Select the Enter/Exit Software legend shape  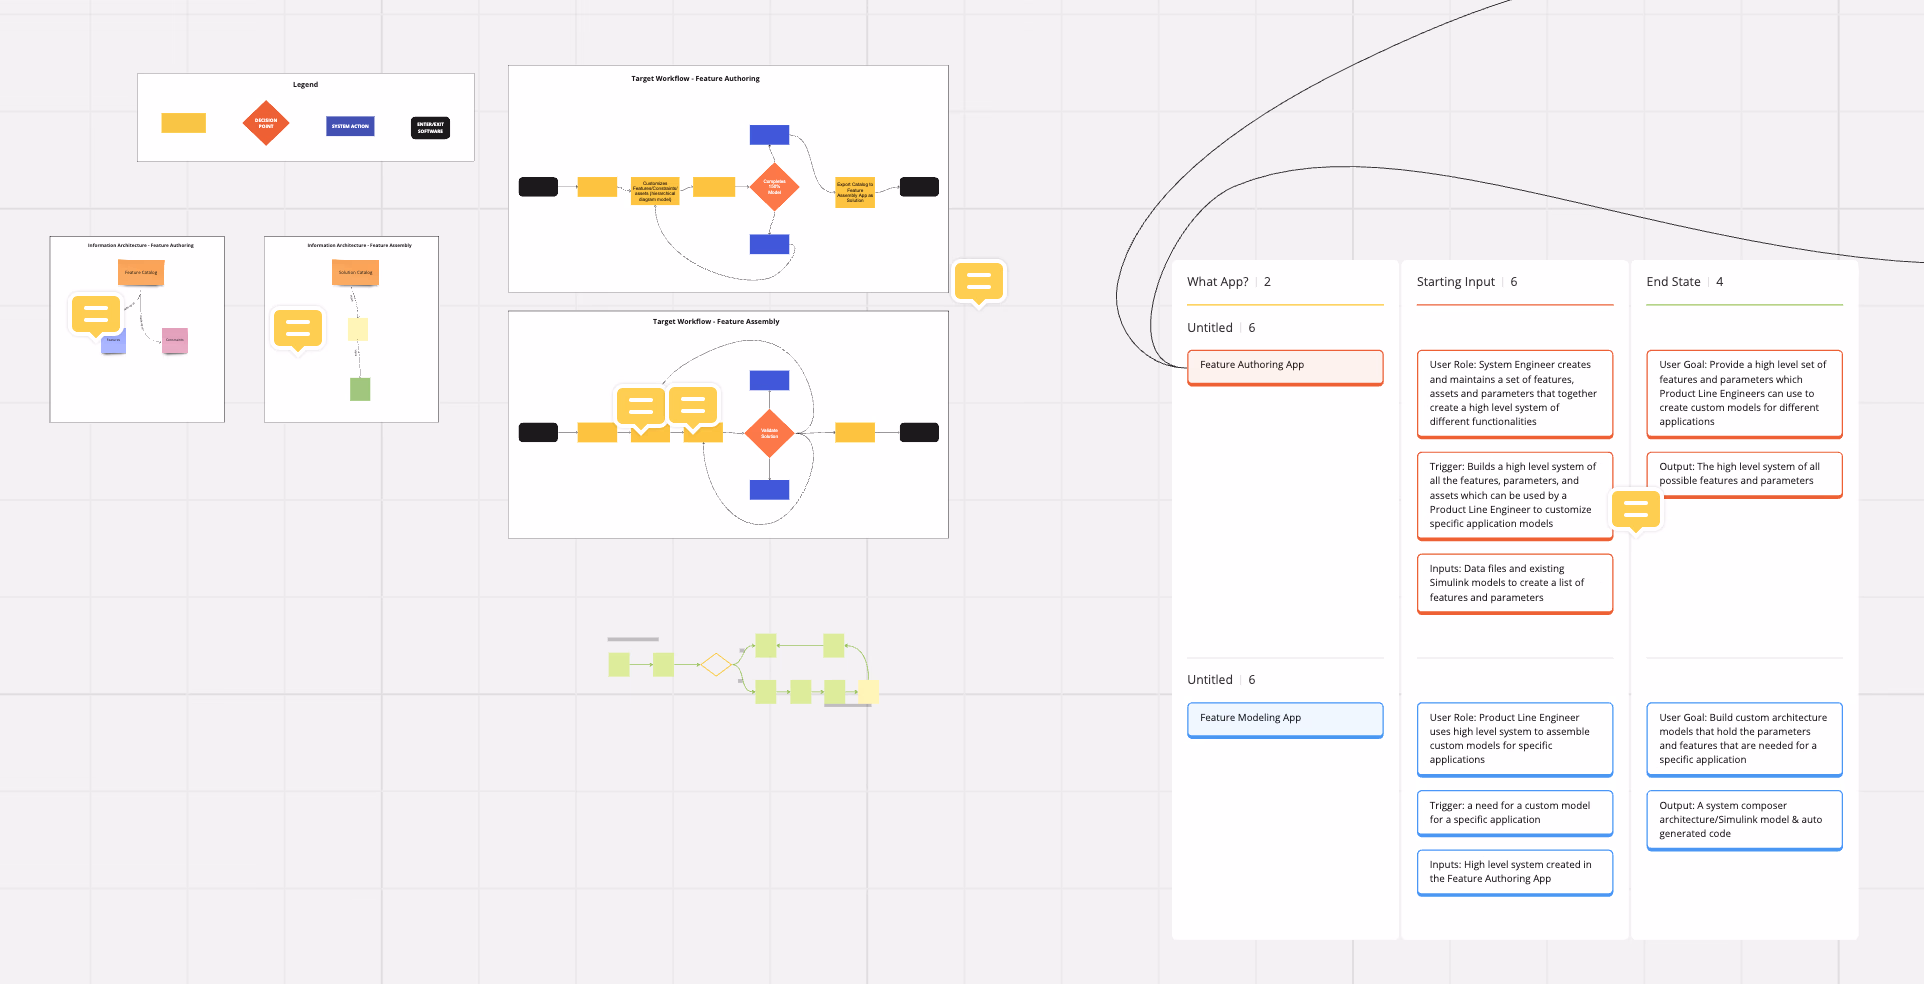coord(430,128)
